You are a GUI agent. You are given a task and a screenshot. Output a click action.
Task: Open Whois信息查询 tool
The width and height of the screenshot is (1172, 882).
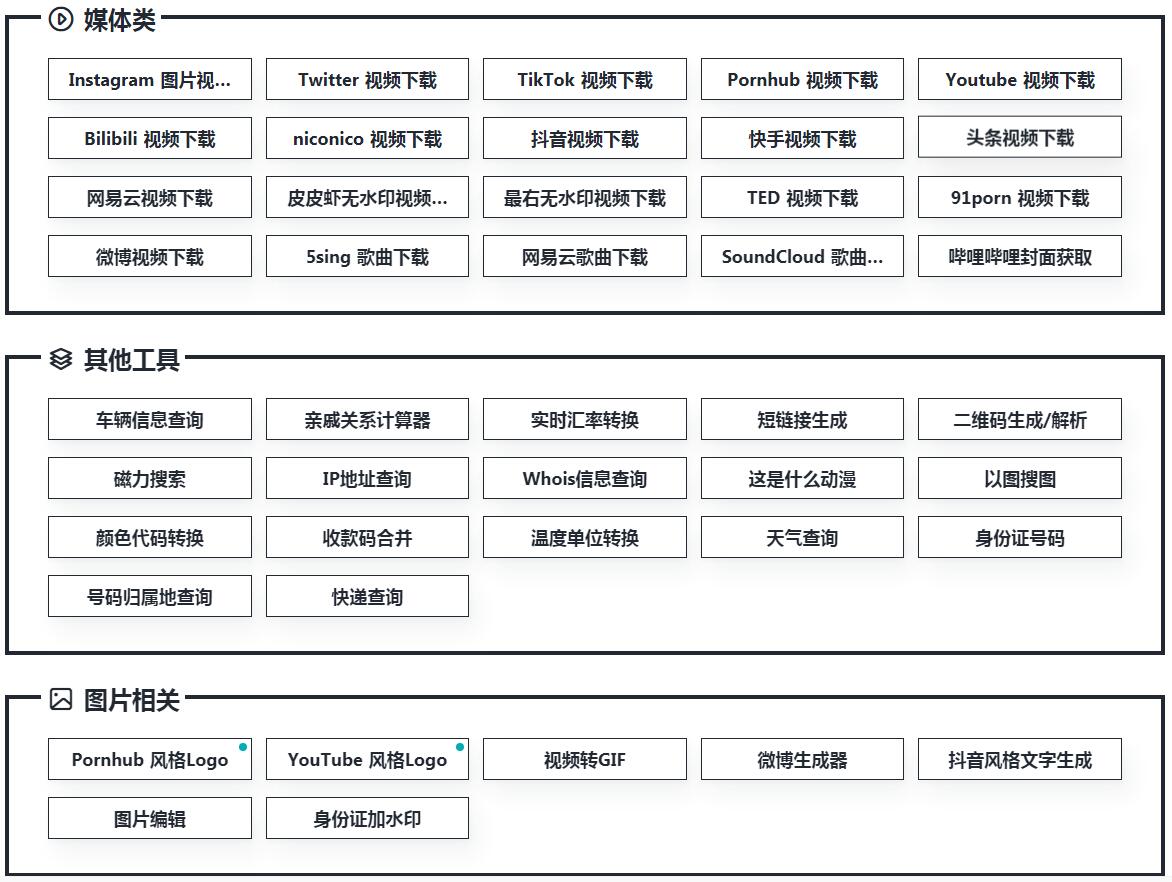click(584, 479)
